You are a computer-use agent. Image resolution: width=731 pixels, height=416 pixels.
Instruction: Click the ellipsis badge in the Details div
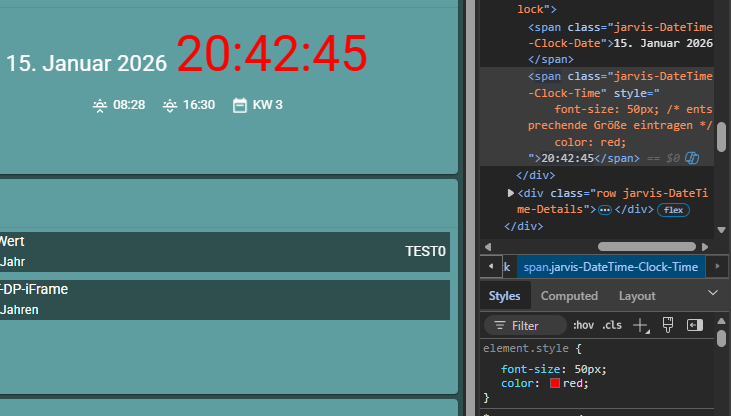point(605,210)
